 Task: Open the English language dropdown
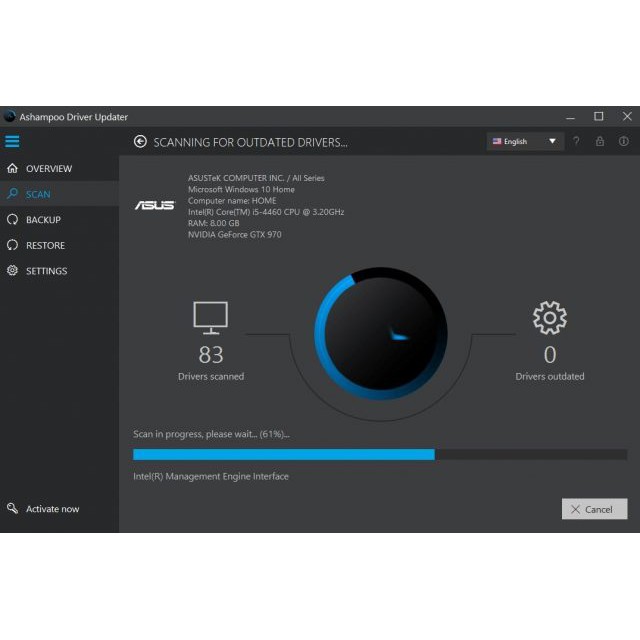526,142
